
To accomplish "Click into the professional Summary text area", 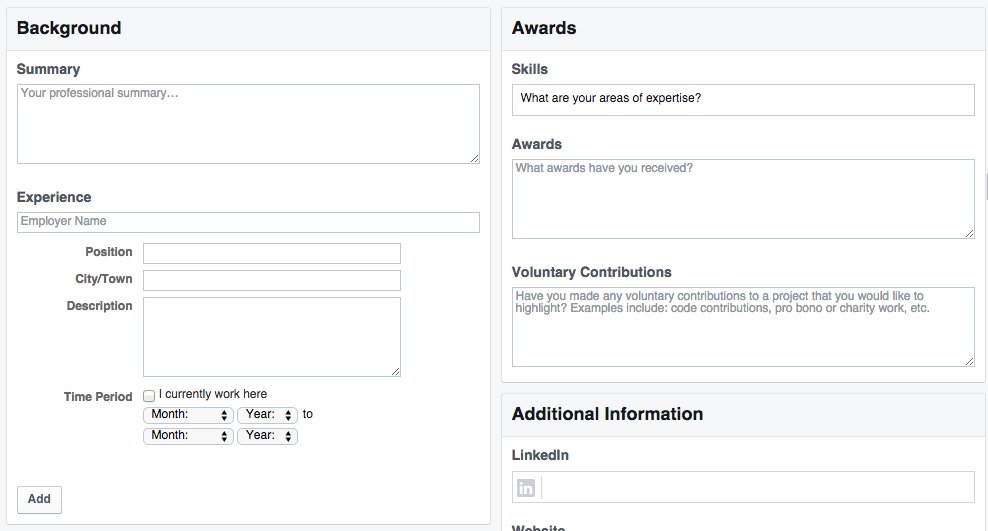I will point(248,124).
